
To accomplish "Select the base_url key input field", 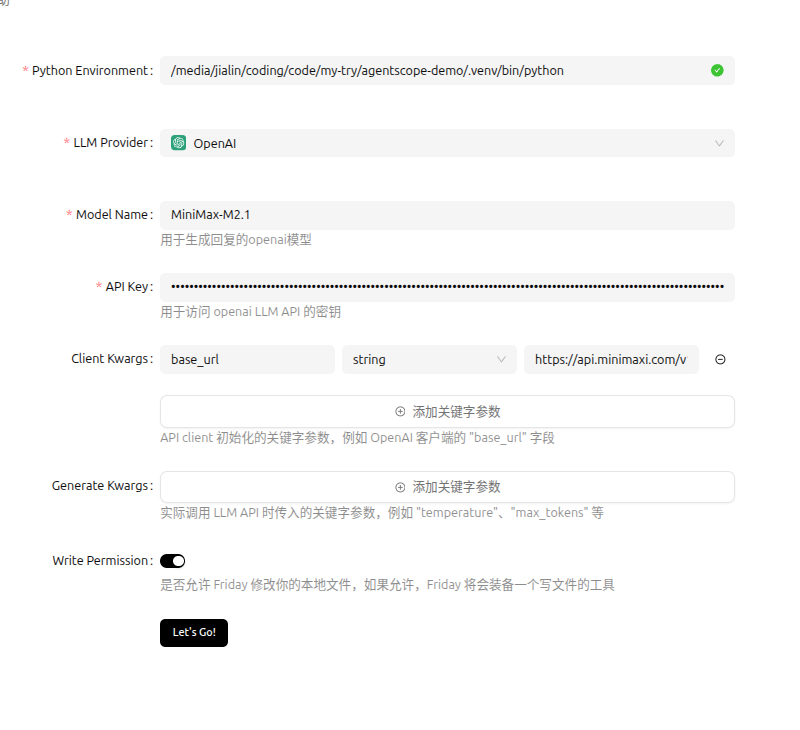I will (247, 360).
